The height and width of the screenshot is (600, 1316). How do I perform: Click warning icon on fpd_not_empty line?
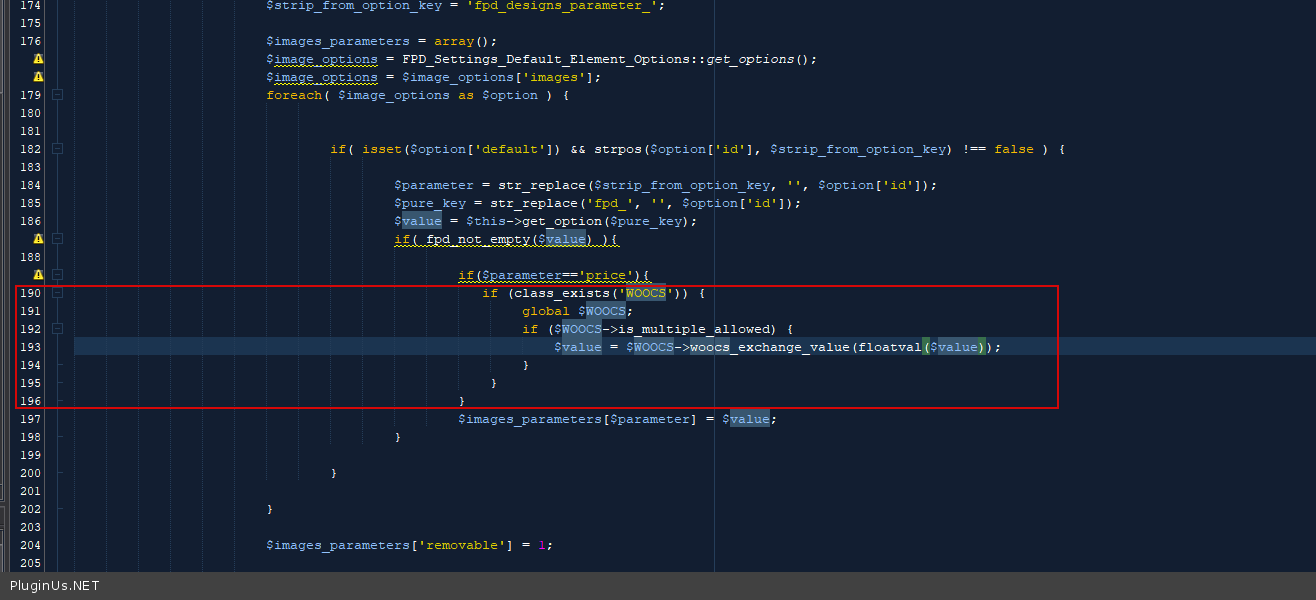coord(38,239)
